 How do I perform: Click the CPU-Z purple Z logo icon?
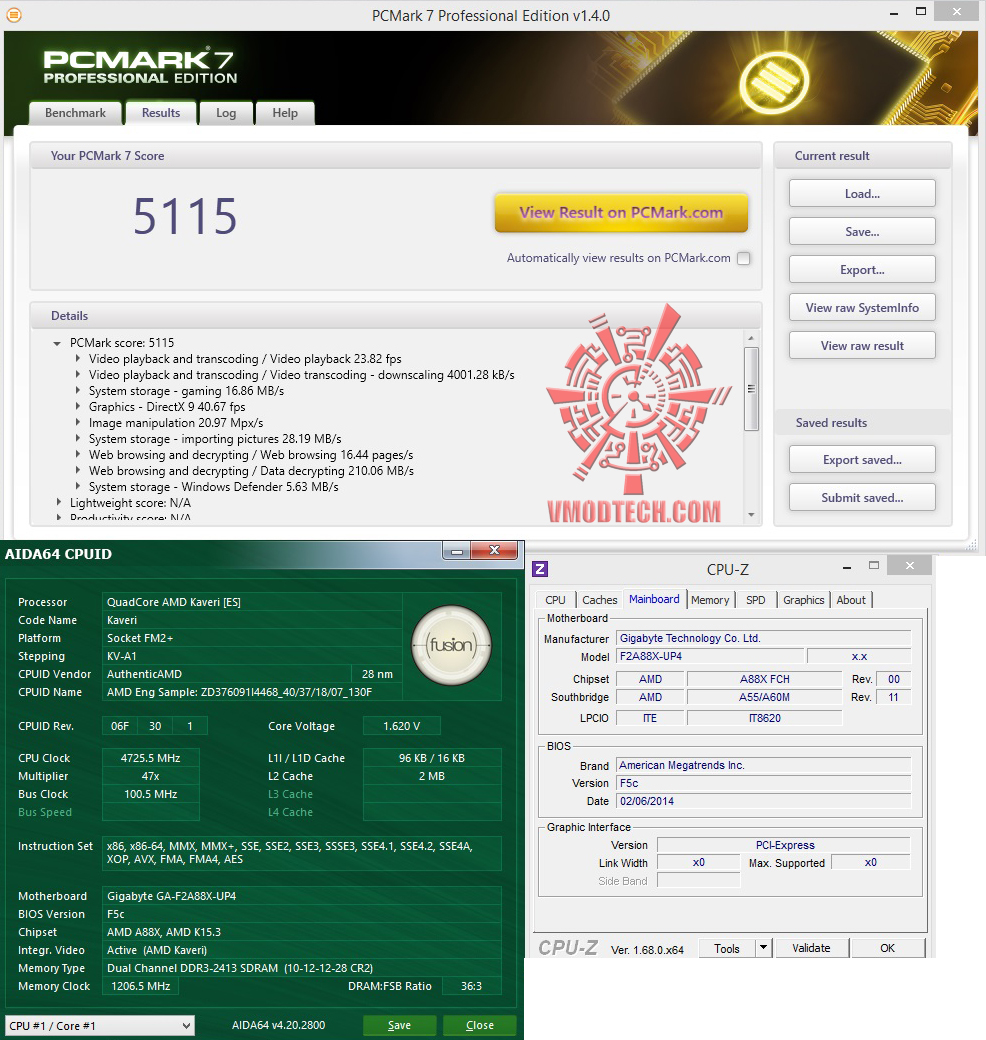pos(540,569)
